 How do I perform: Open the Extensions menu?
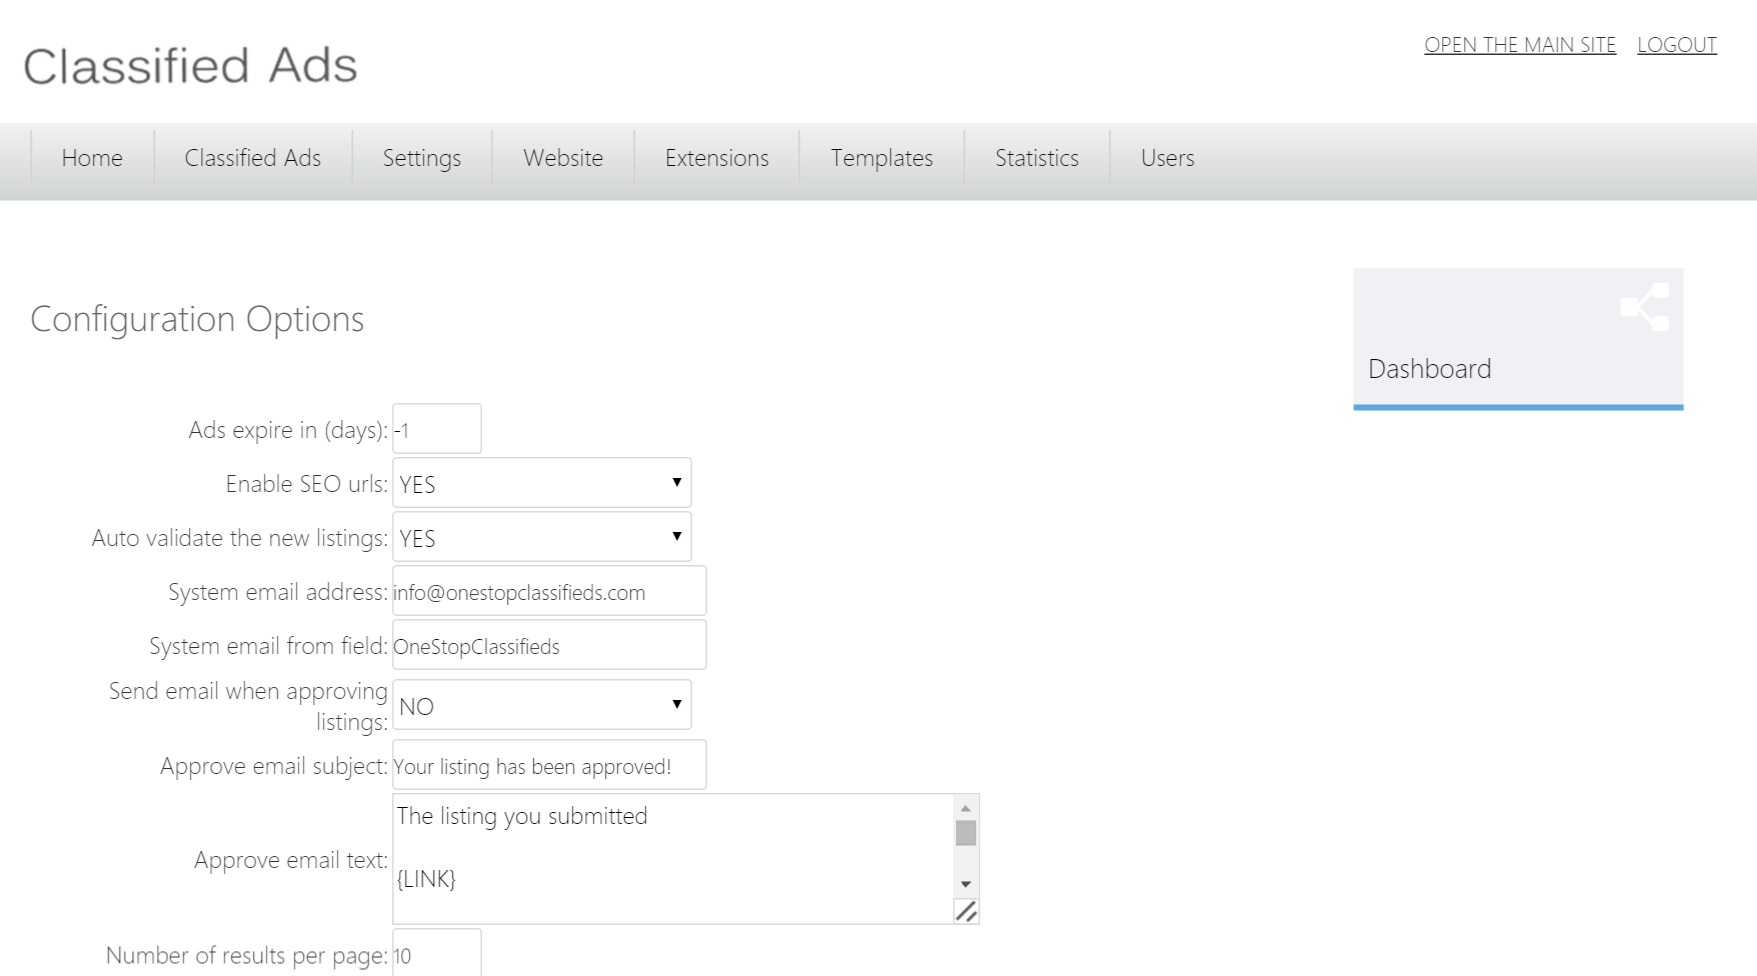click(x=717, y=158)
